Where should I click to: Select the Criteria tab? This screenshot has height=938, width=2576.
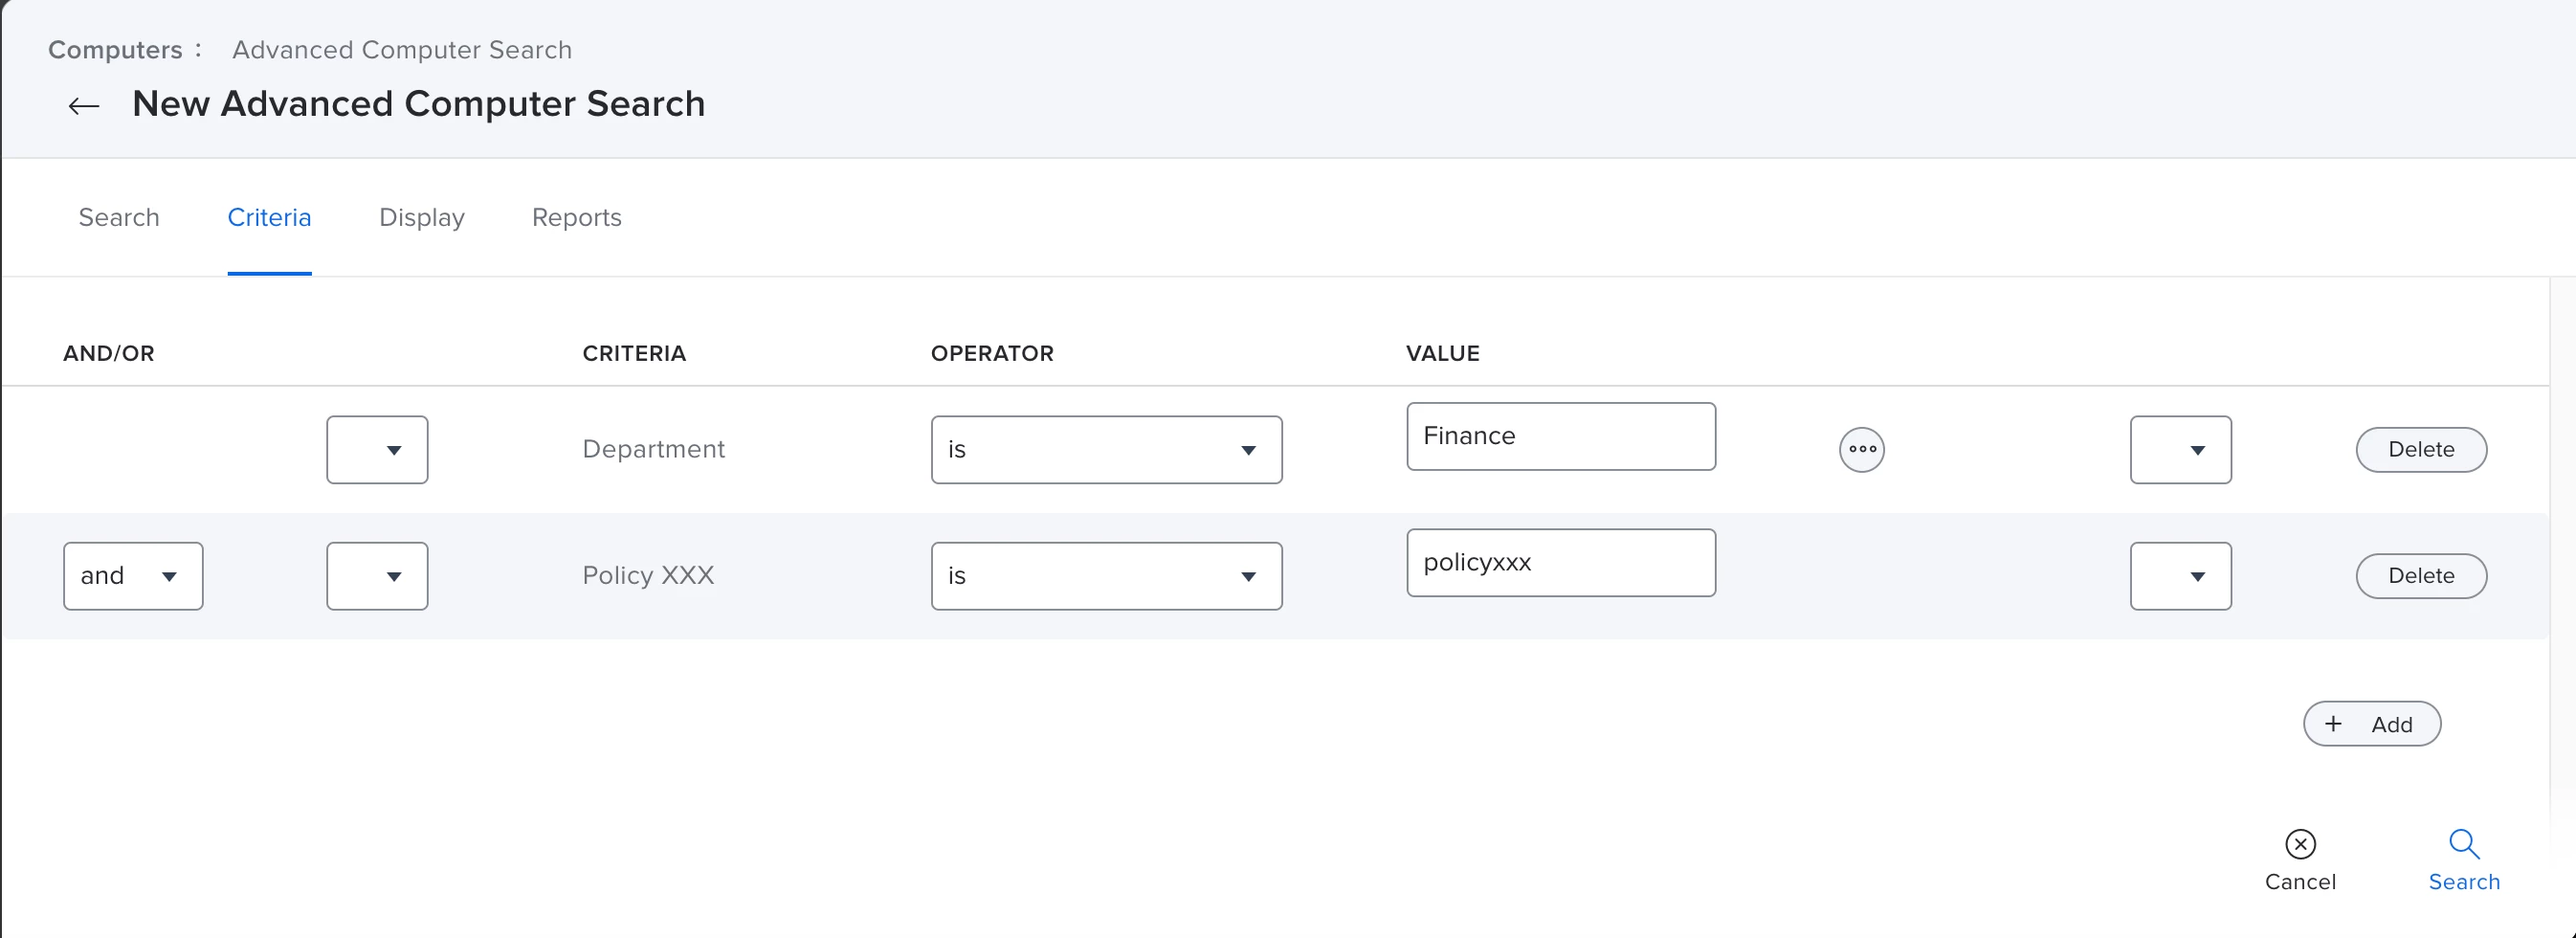click(269, 217)
